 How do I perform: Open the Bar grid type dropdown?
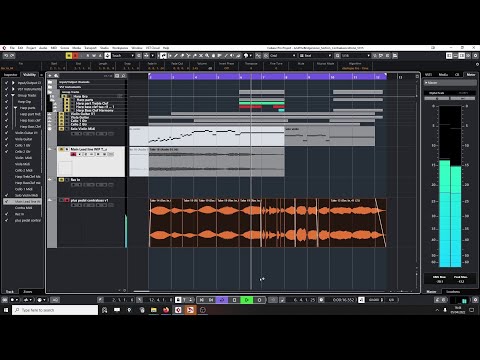coord(315,56)
